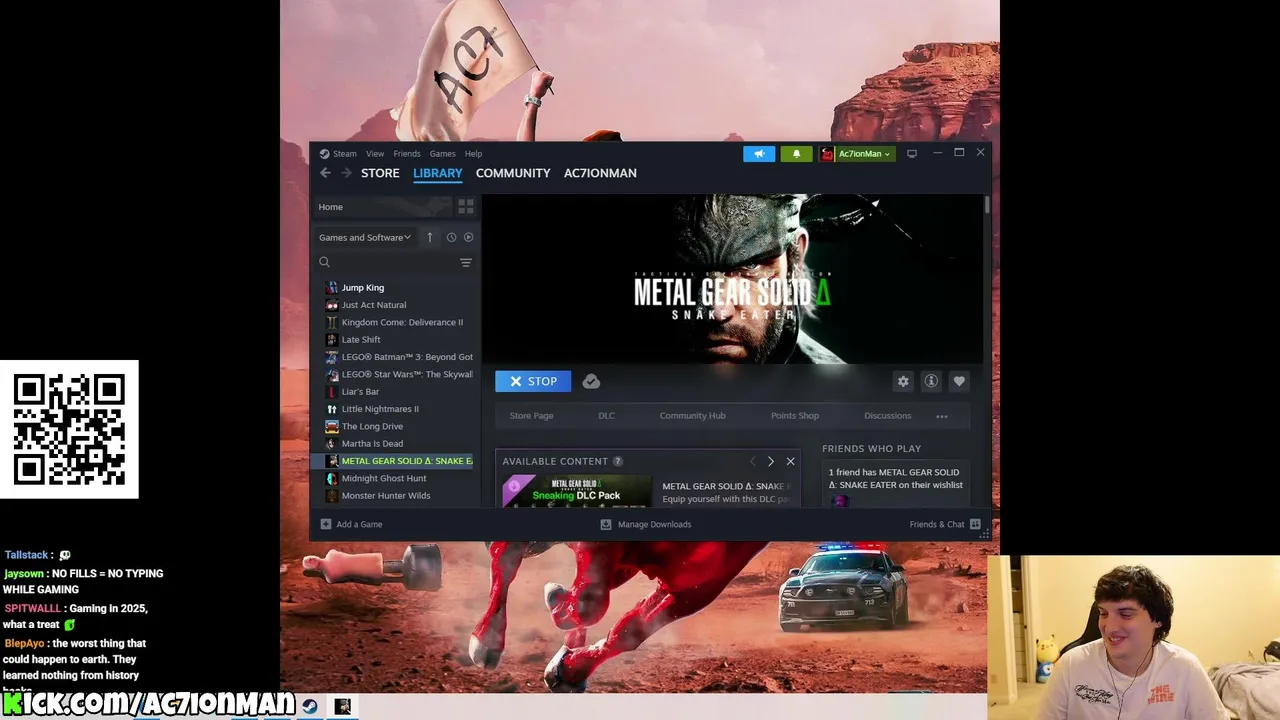Click the game page vertical scrollbar

click(x=987, y=204)
